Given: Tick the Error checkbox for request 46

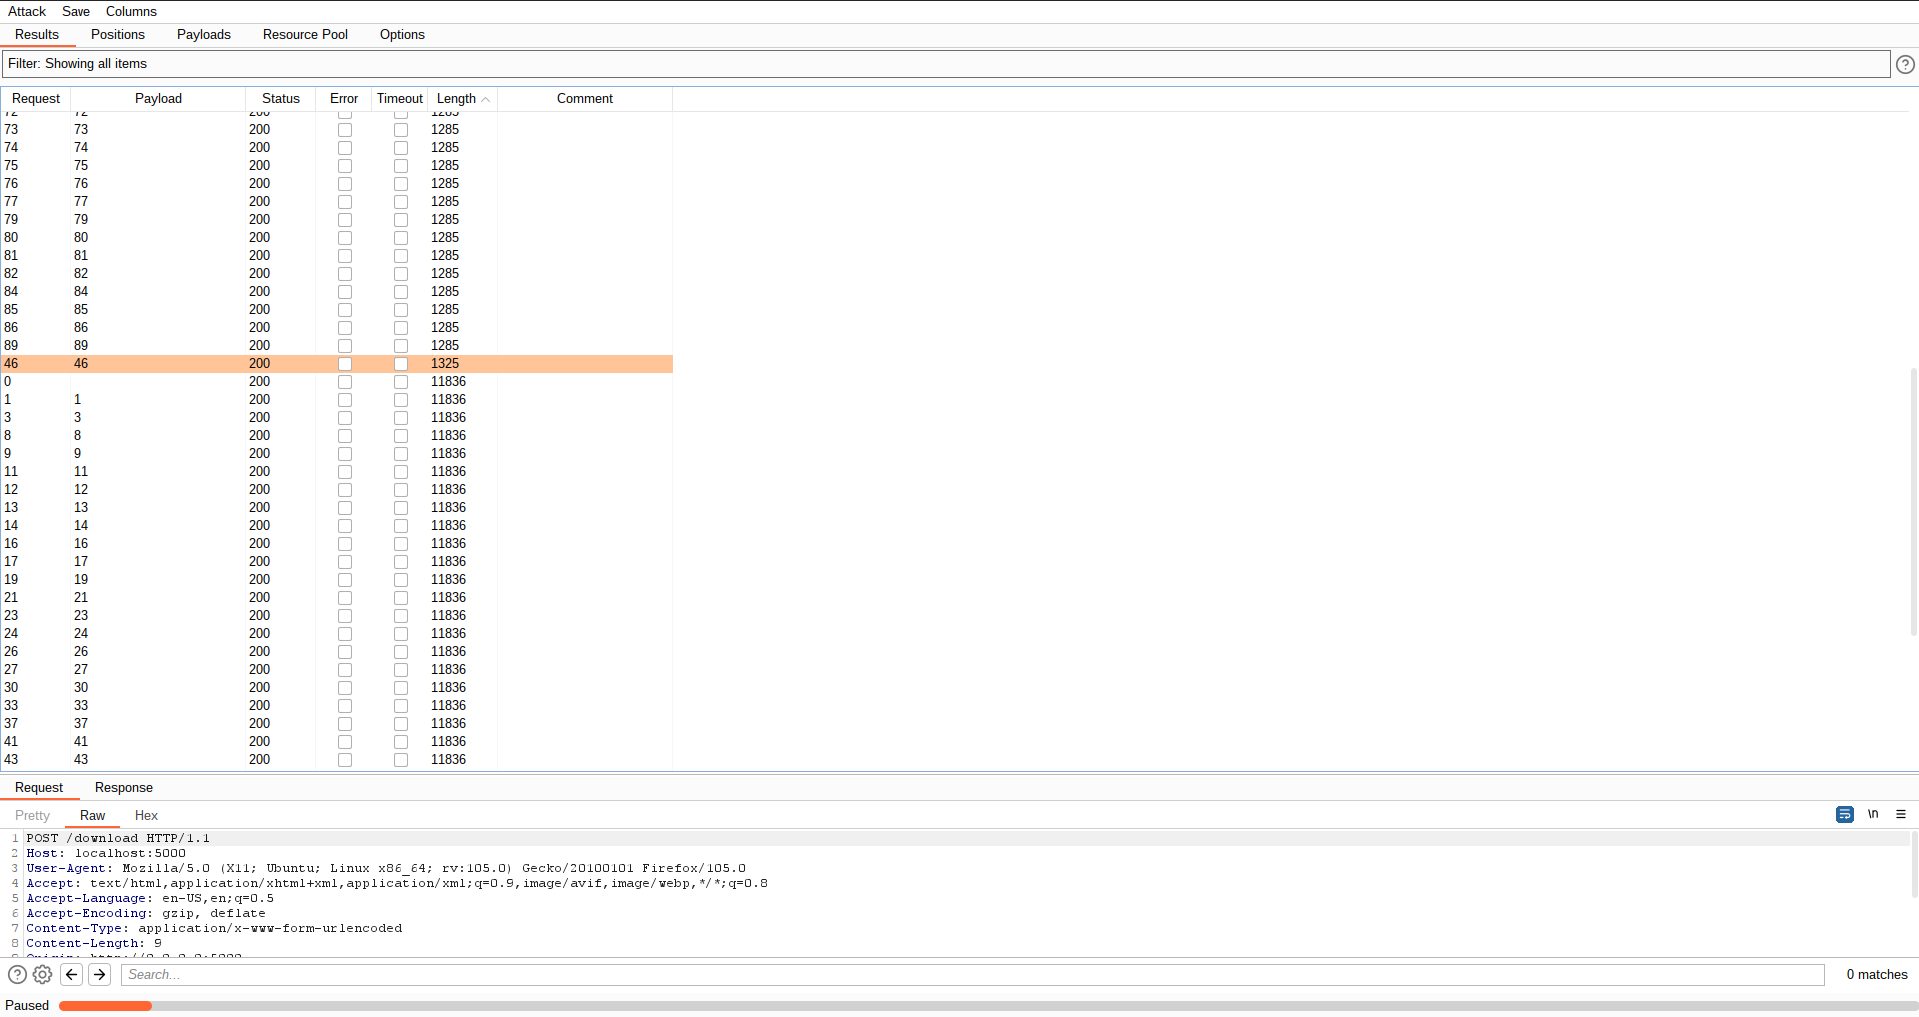Looking at the screenshot, I should click(x=345, y=364).
